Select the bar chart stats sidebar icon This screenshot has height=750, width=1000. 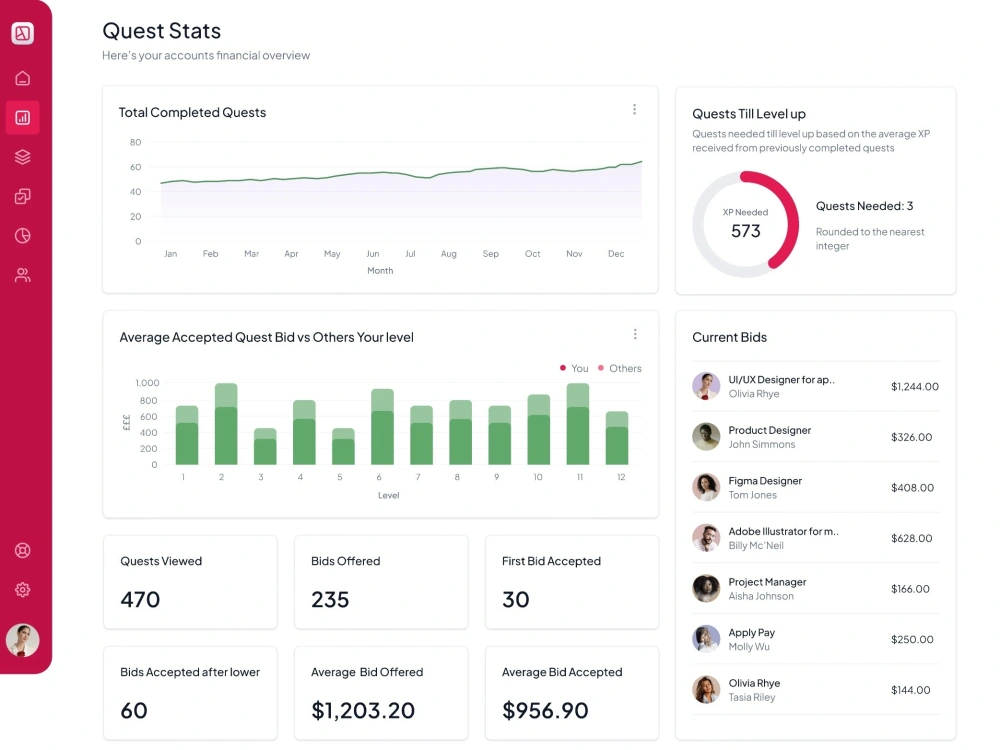(x=22, y=117)
